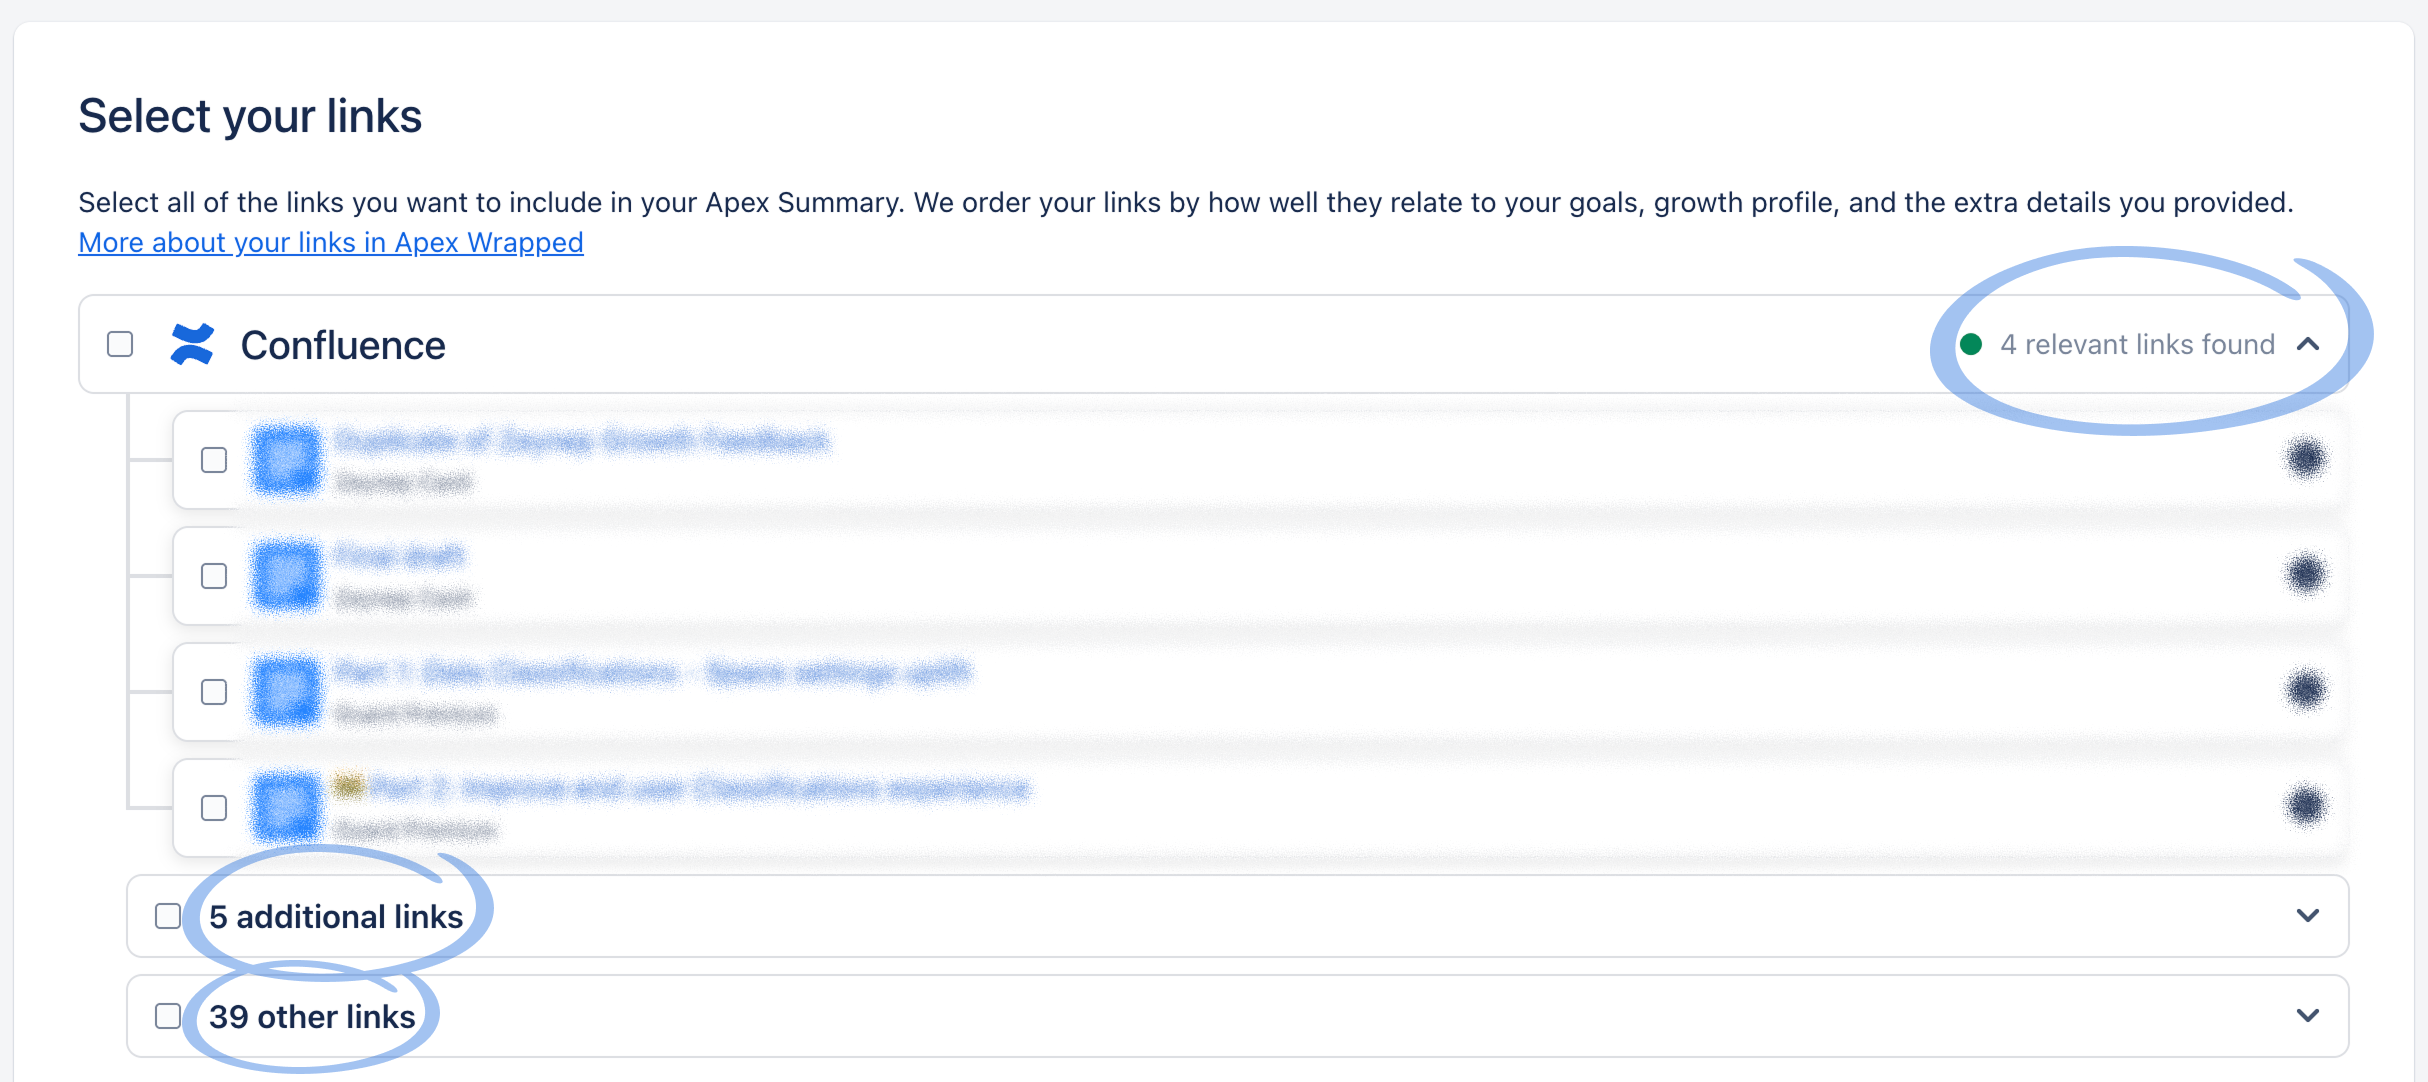Tick the checkbox of the fourth link row
This screenshot has height=1082, width=2428.
[214, 808]
